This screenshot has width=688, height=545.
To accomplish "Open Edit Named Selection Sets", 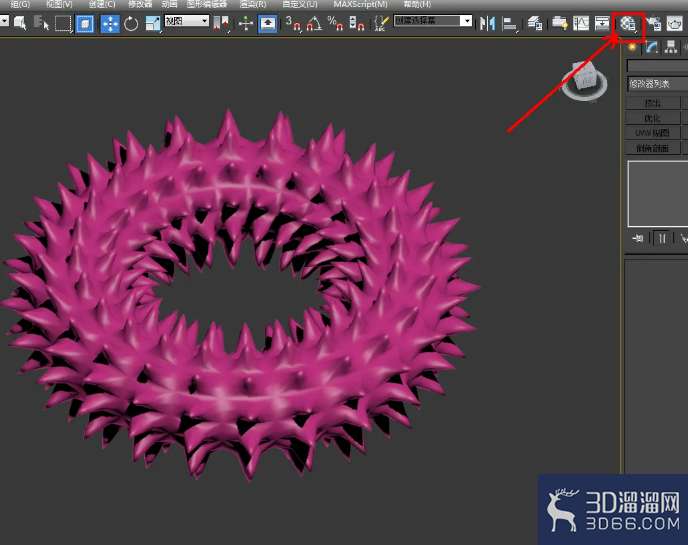I will click(381, 23).
